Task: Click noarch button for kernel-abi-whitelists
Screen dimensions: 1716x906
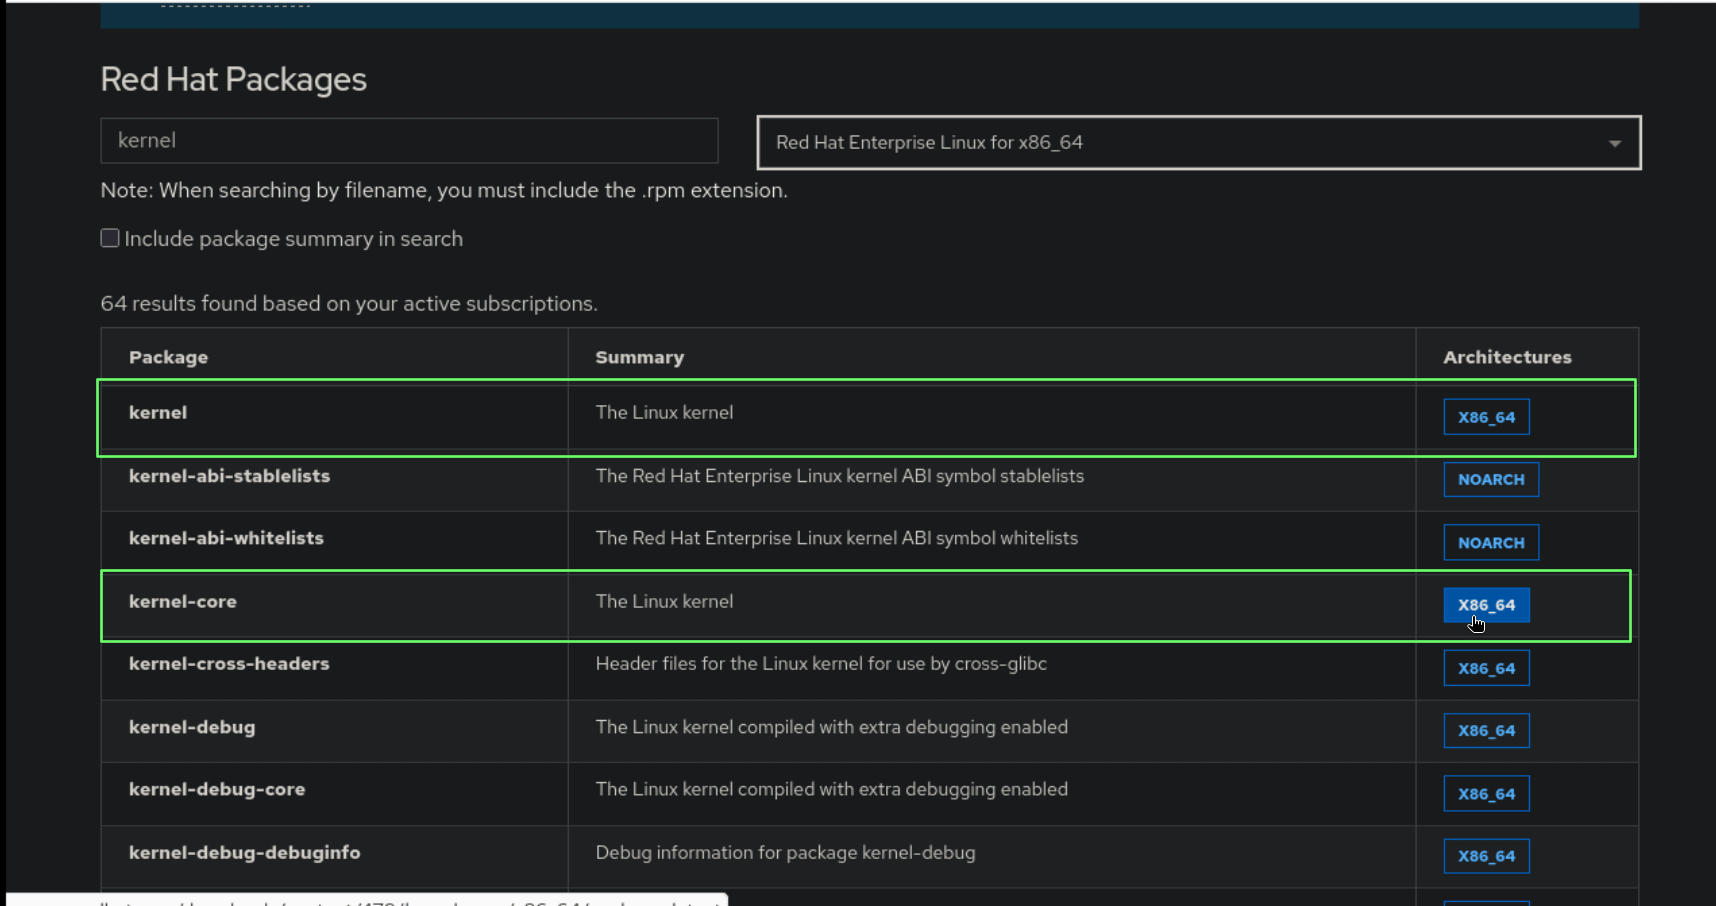Action: pos(1491,543)
